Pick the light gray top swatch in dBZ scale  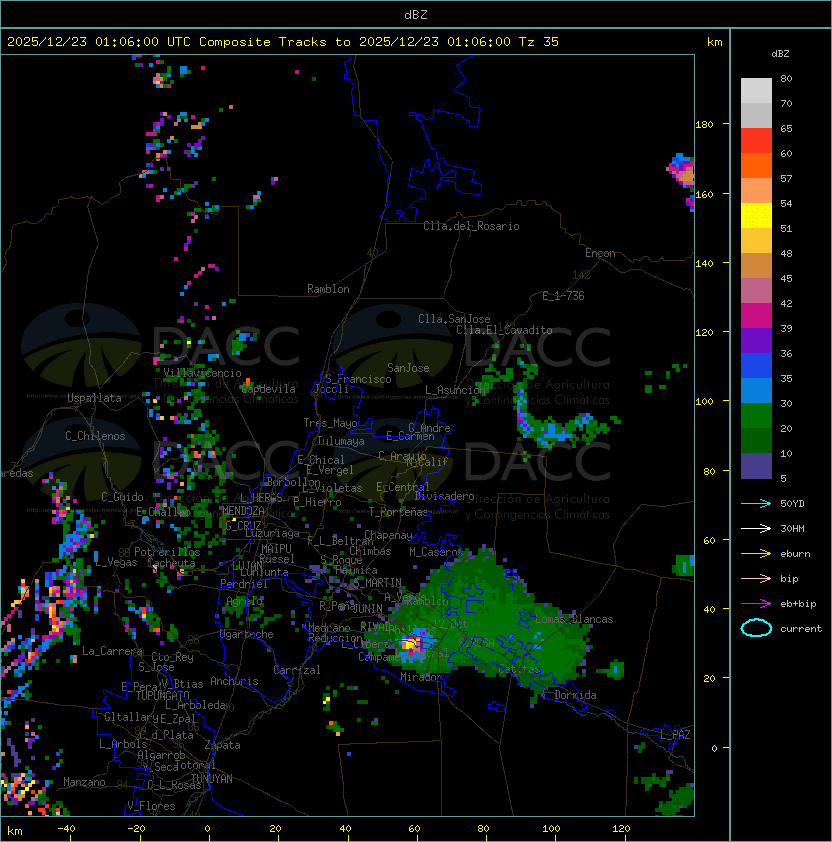pyautogui.click(x=756, y=91)
